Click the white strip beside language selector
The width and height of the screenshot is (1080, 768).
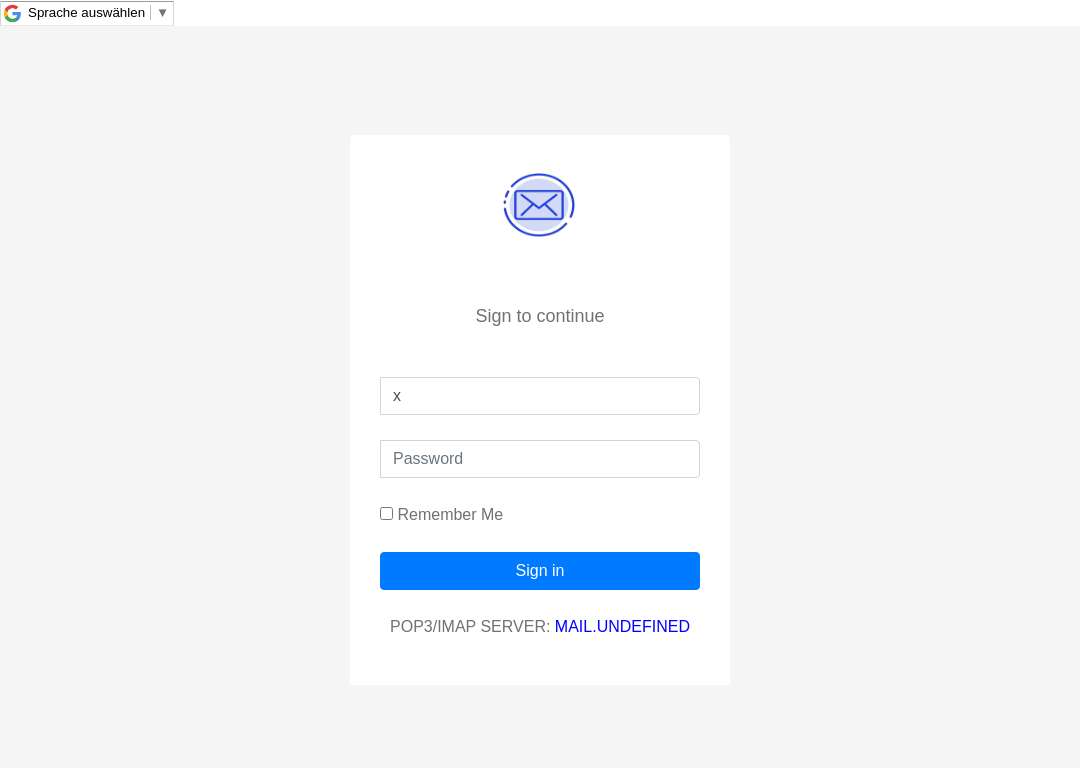pyautogui.click(x=620, y=13)
